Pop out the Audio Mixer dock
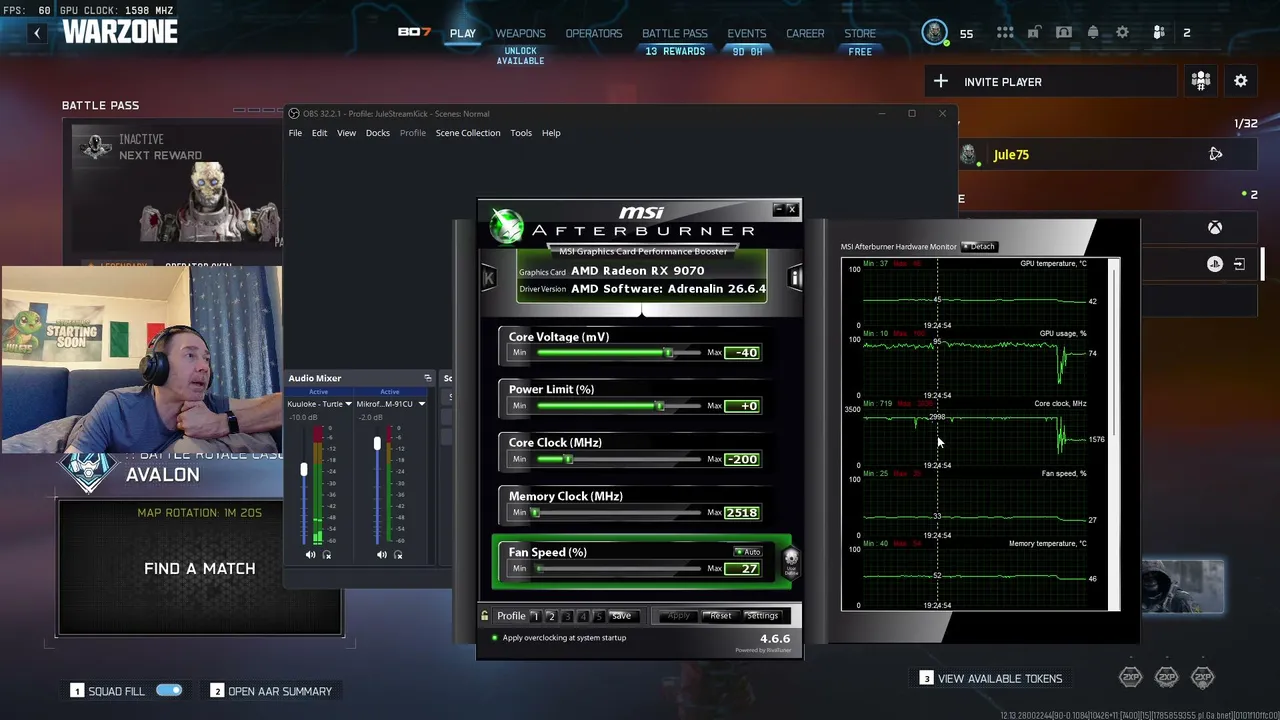This screenshot has width=1280, height=720. click(x=428, y=378)
